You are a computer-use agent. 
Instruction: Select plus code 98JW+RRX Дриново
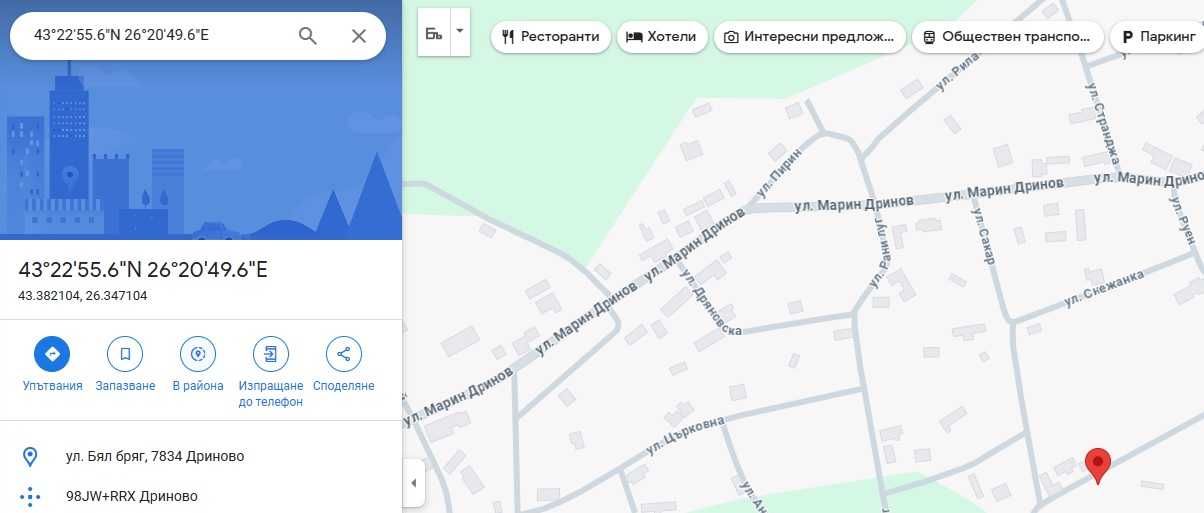132,496
